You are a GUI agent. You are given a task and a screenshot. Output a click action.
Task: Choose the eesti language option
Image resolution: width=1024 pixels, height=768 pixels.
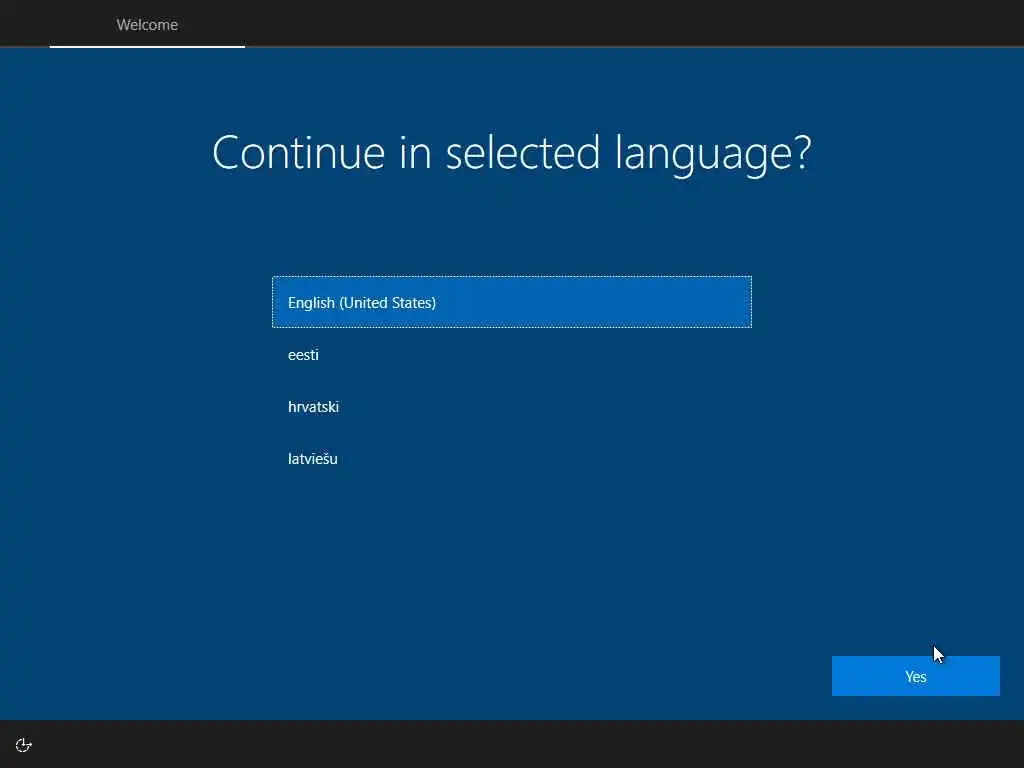[x=512, y=355]
